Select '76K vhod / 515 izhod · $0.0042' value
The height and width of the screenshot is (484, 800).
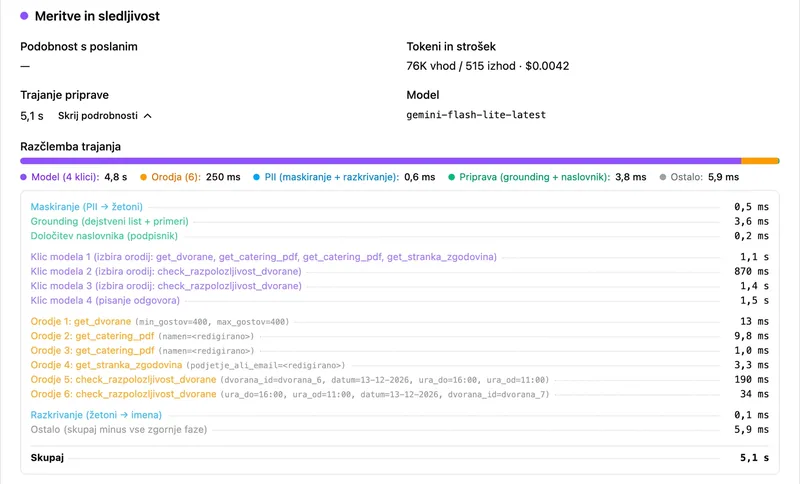(488, 66)
